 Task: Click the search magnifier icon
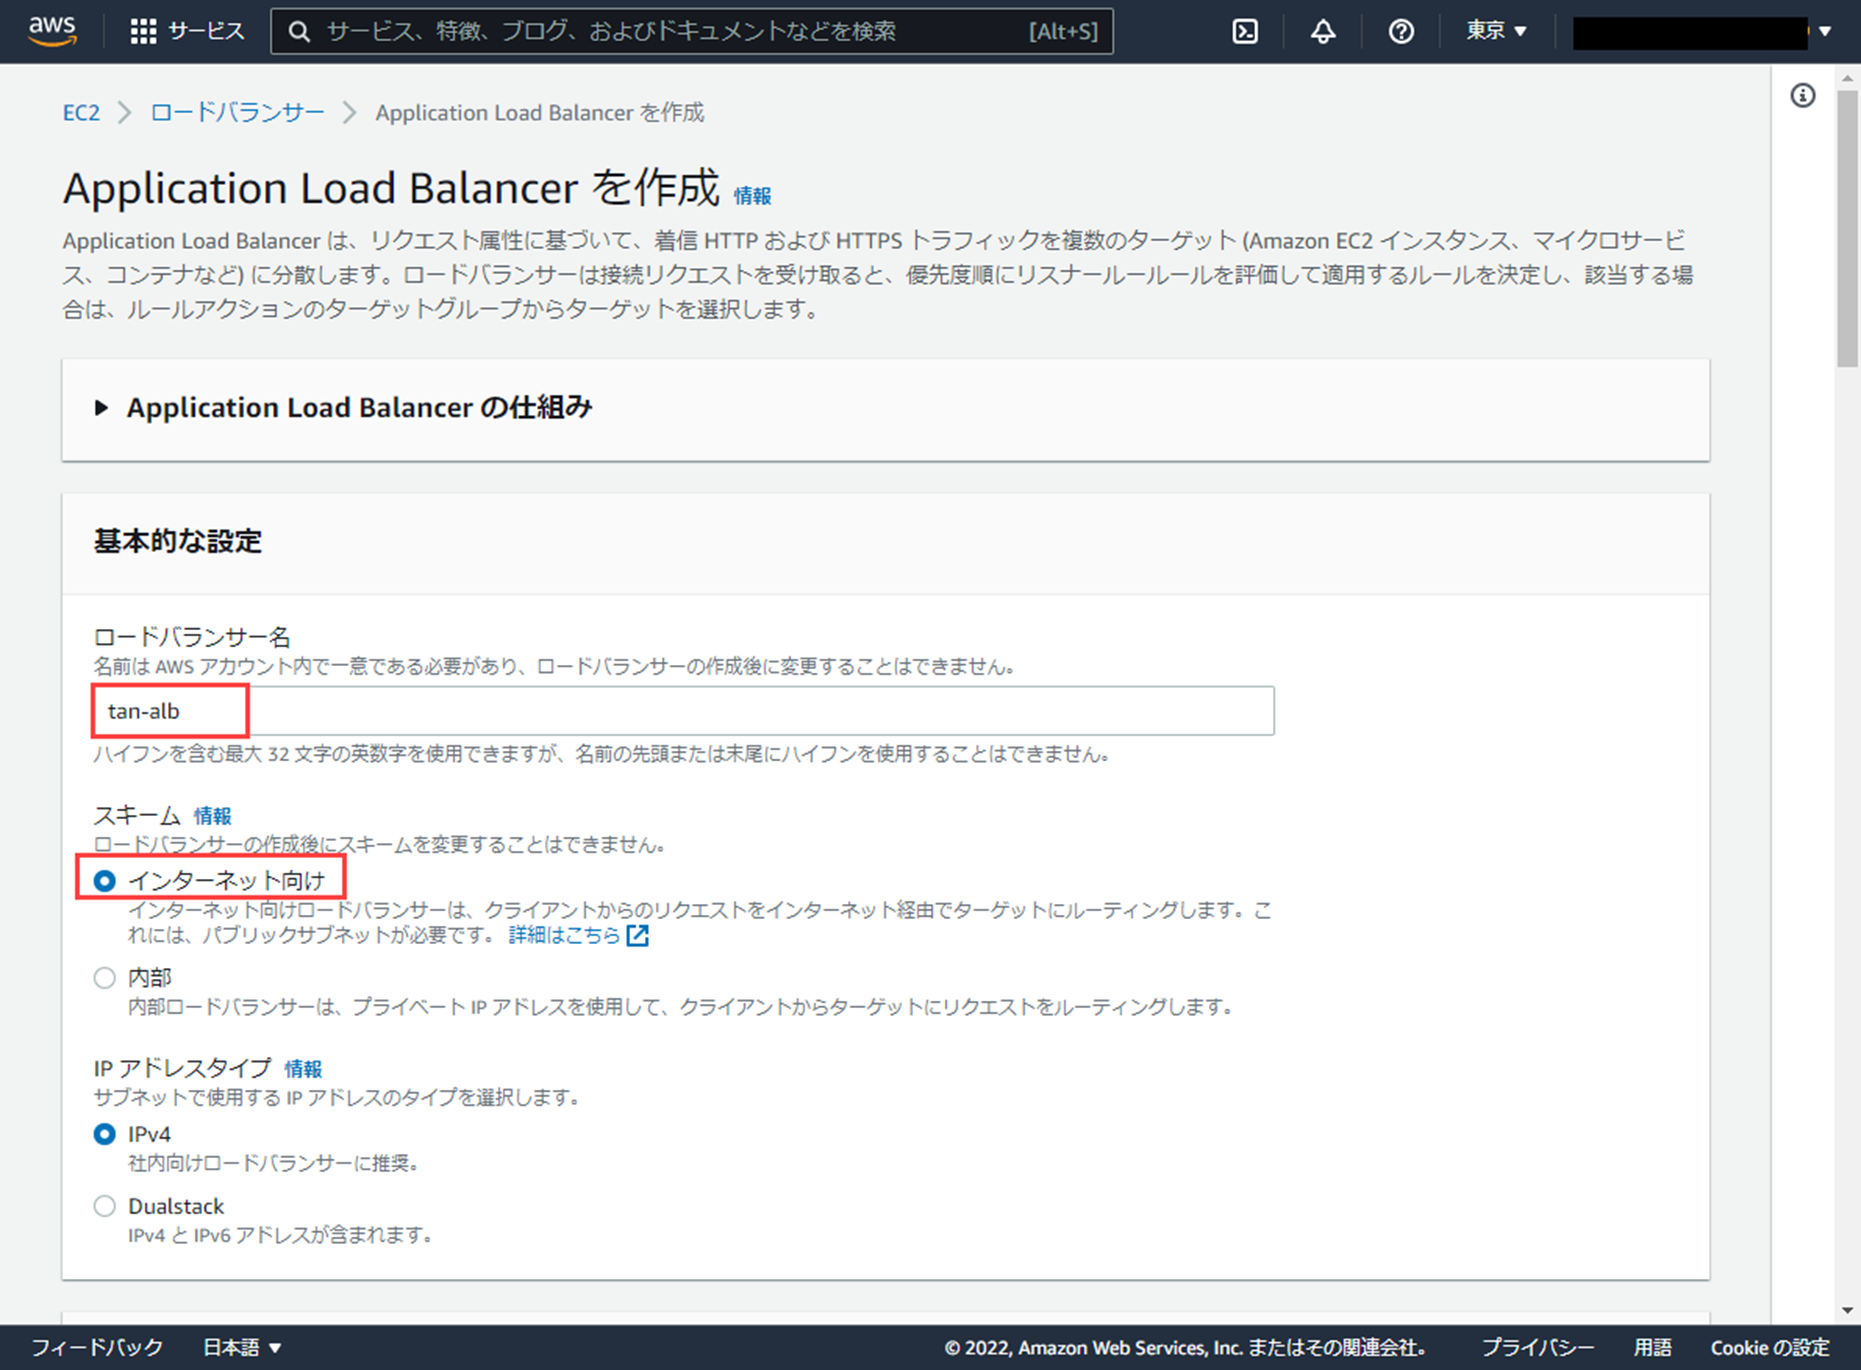click(x=299, y=32)
